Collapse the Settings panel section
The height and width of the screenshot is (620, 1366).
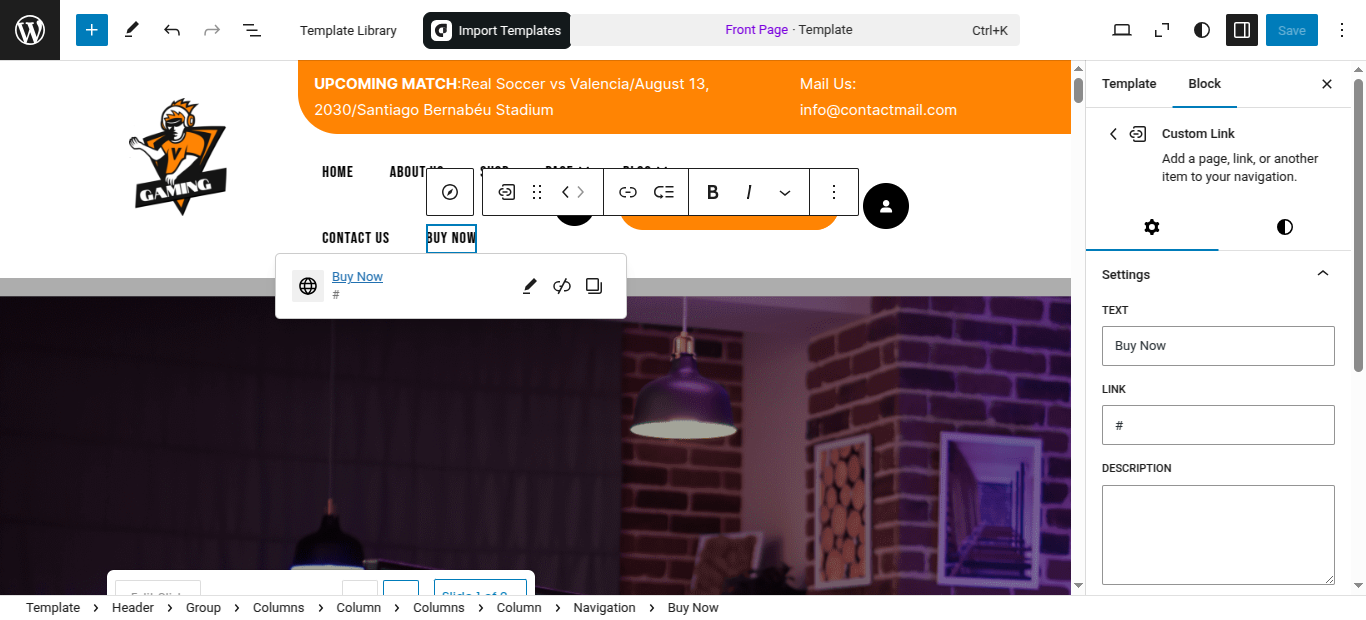click(1323, 274)
